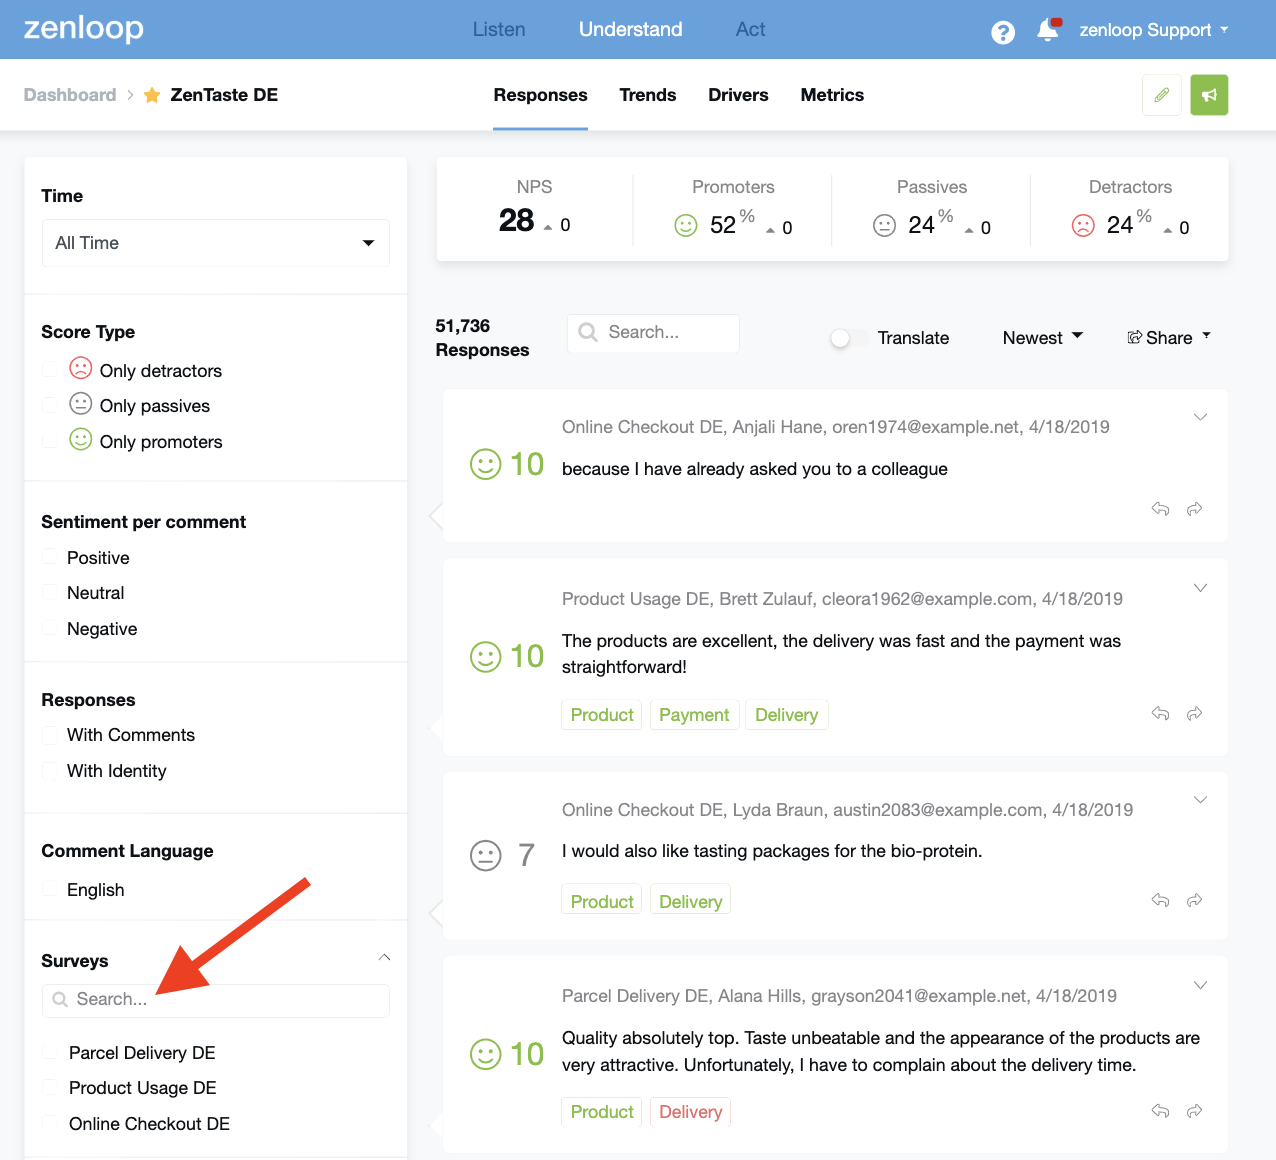Click the responses Search field

[x=653, y=333]
